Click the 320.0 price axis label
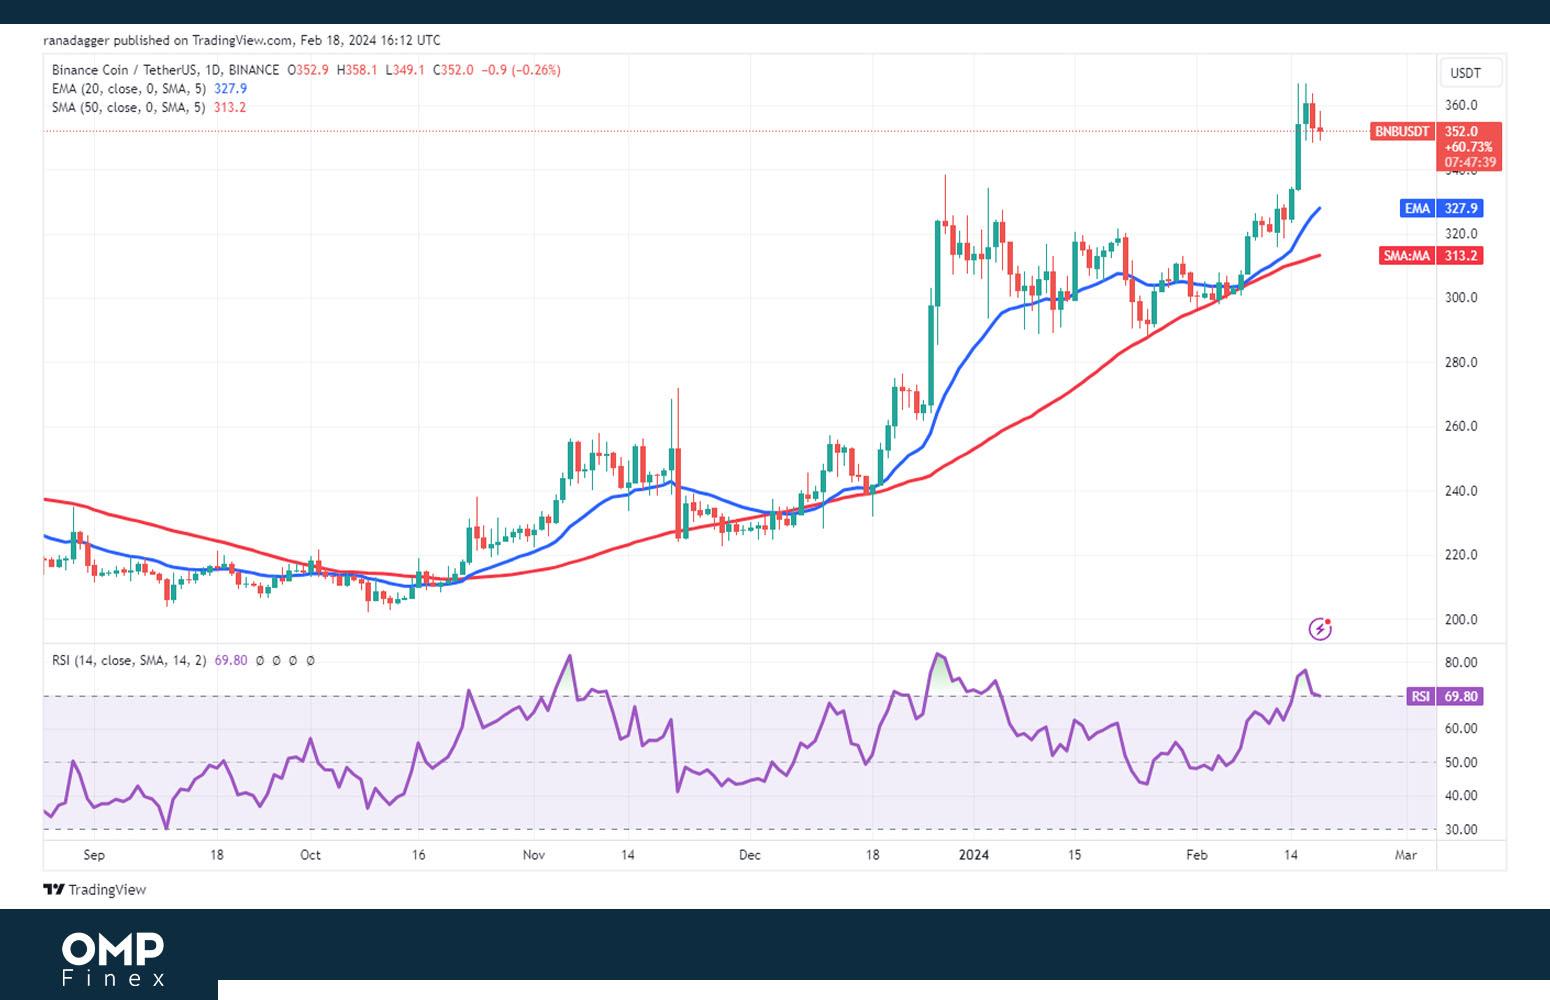 1461,234
